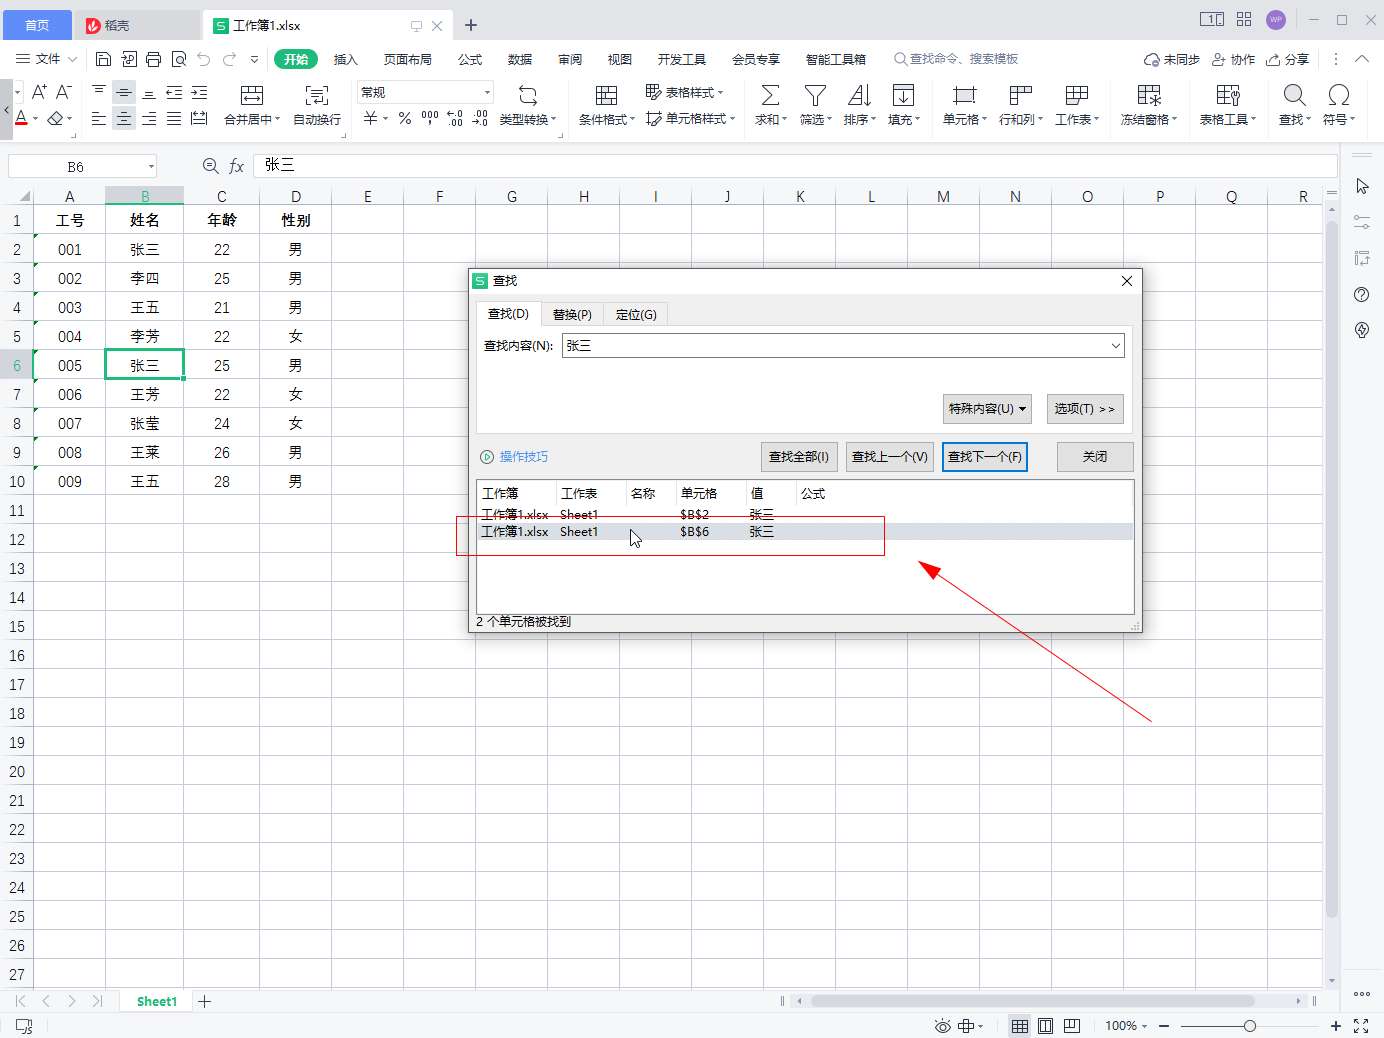The height and width of the screenshot is (1038, 1384).
Task: Open 特殊内容(U) dropdown button
Action: (x=988, y=408)
